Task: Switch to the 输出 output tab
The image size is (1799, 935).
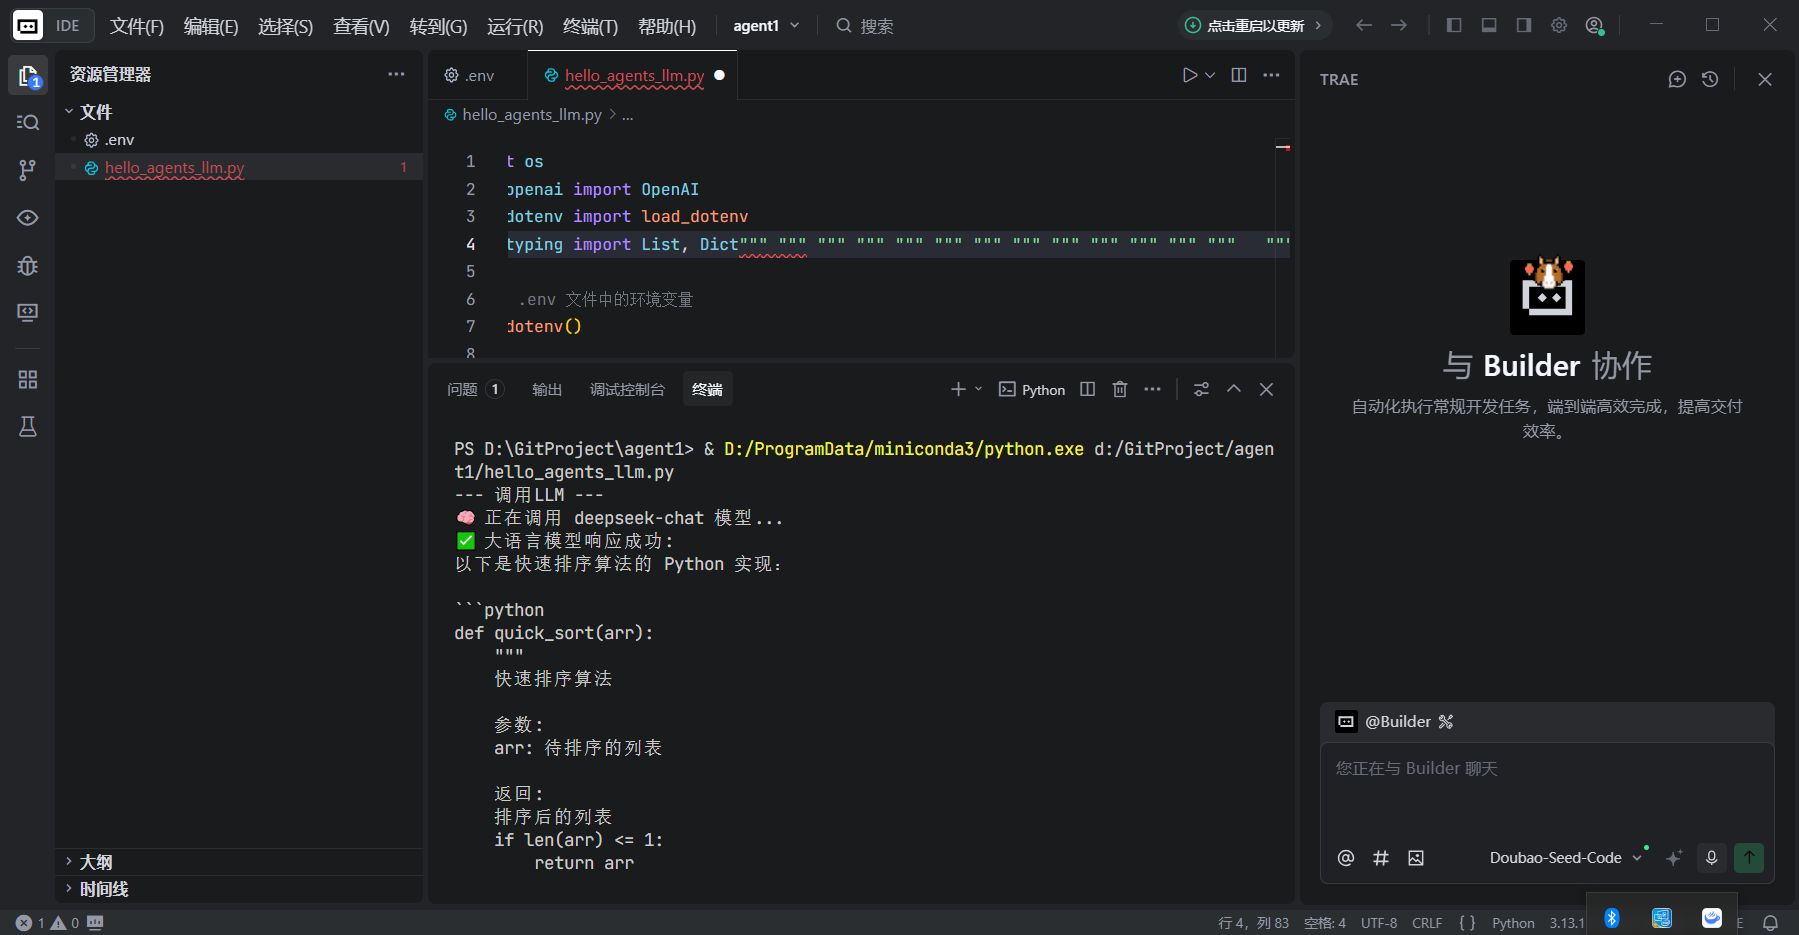Action: (x=547, y=389)
